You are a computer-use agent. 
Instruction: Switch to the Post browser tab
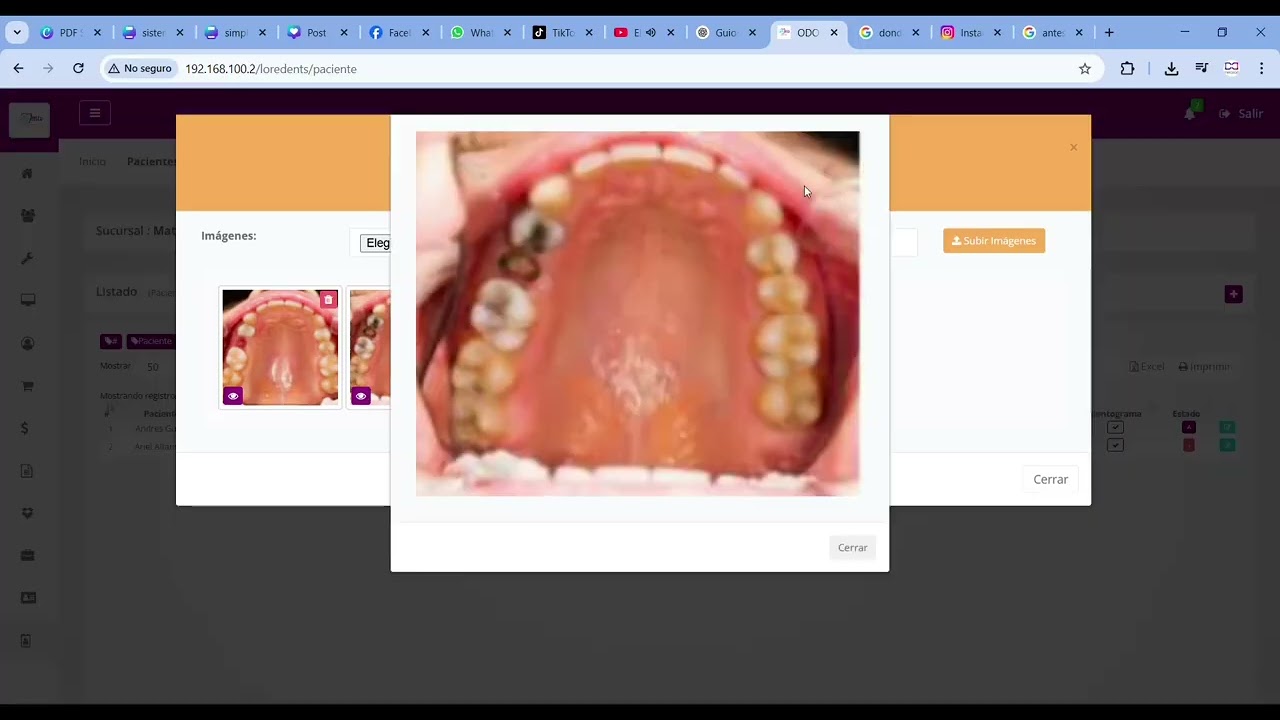[316, 33]
